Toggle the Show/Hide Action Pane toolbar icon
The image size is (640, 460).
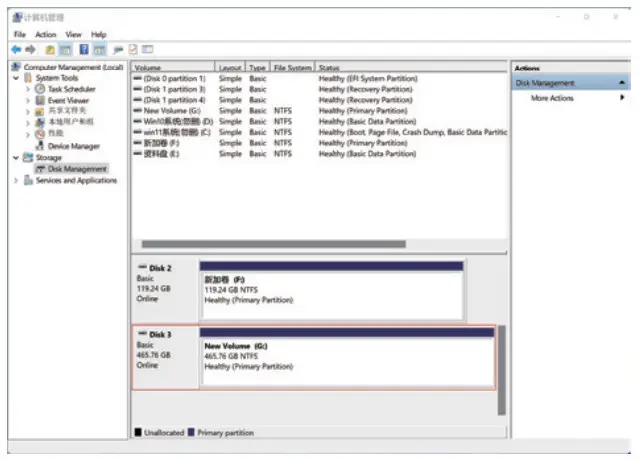(99, 50)
